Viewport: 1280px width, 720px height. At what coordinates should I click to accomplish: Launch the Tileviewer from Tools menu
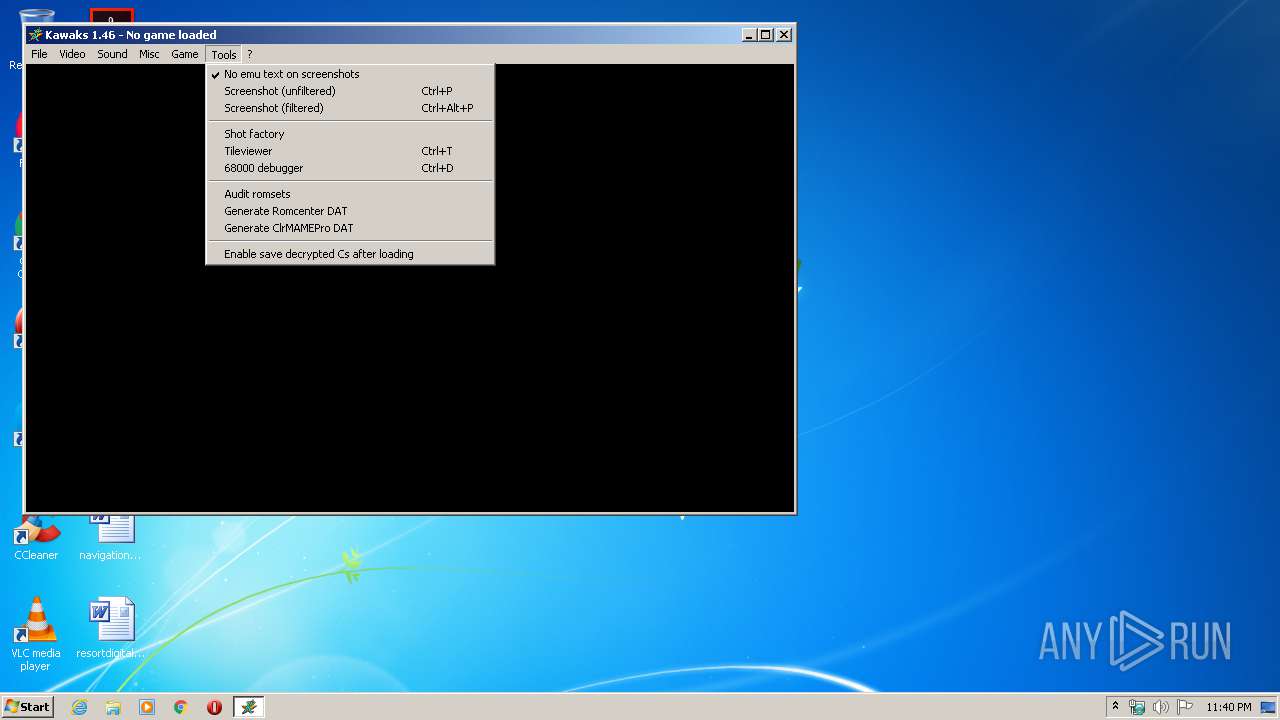[350, 151]
